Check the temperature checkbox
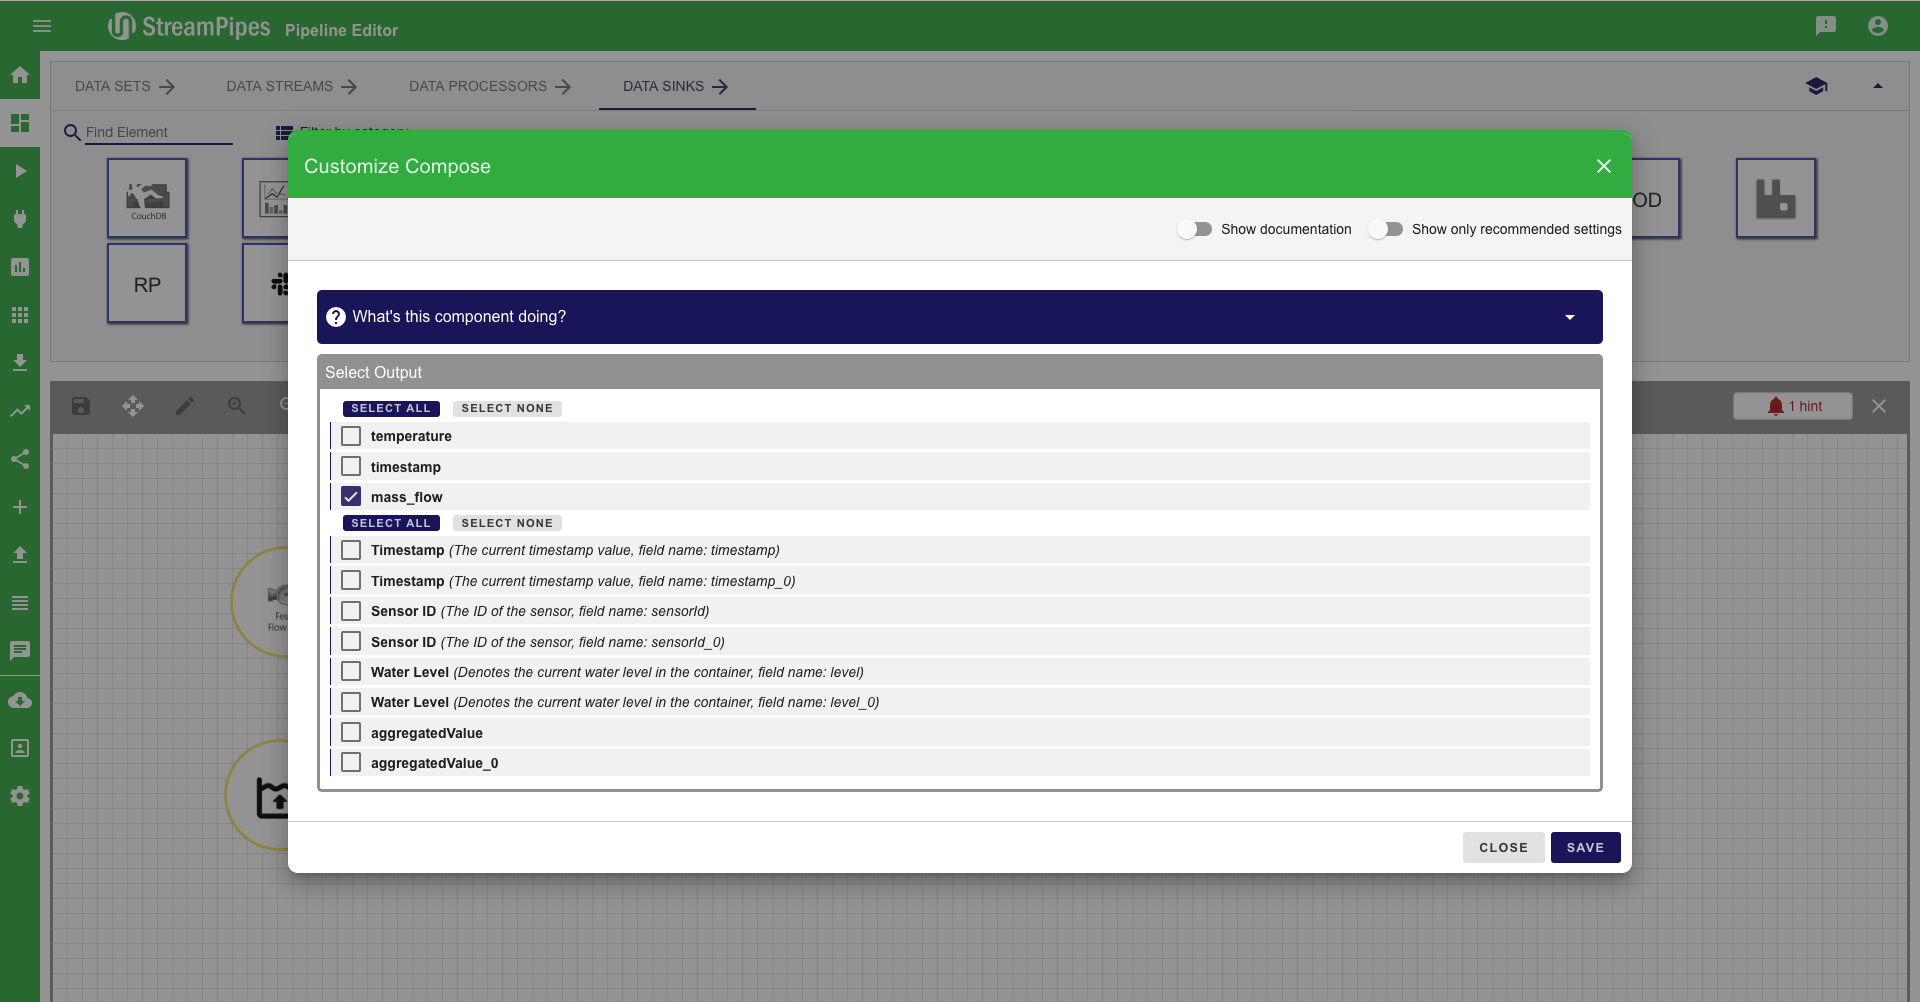This screenshot has width=1920, height=1002. coord(351,436)
